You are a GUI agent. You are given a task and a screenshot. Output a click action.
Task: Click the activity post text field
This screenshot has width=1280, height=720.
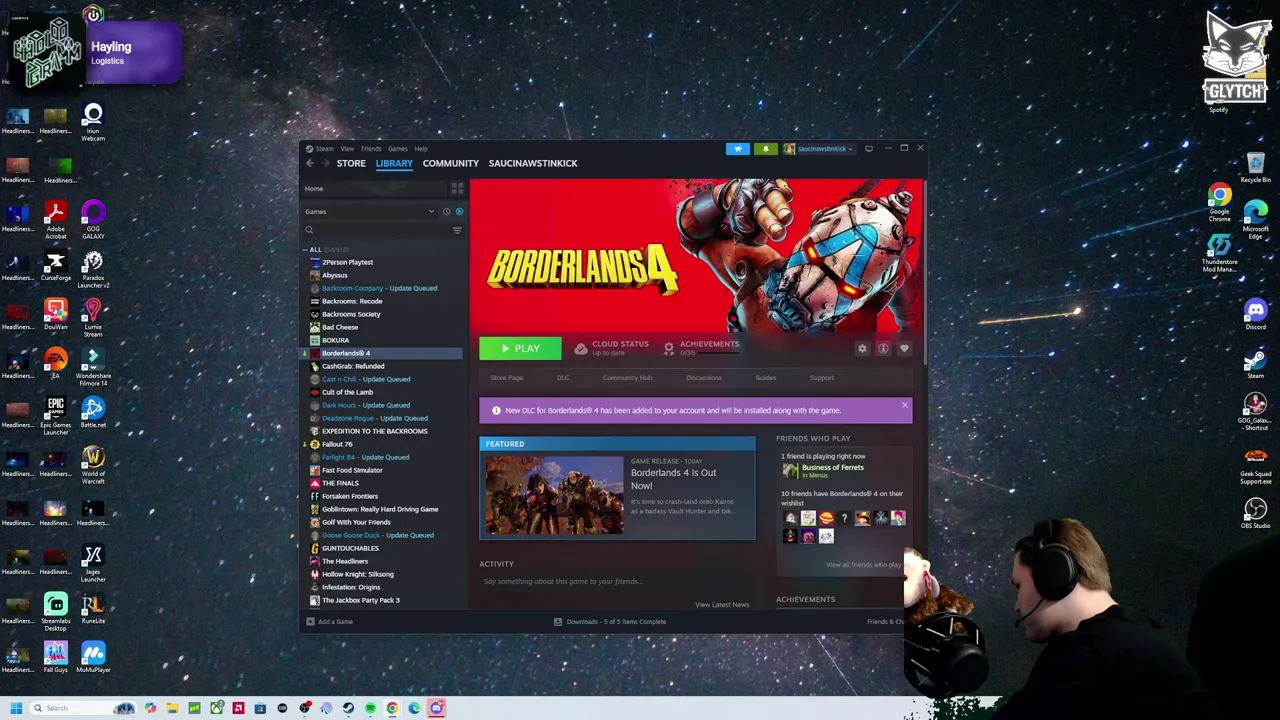coord(618,581)
